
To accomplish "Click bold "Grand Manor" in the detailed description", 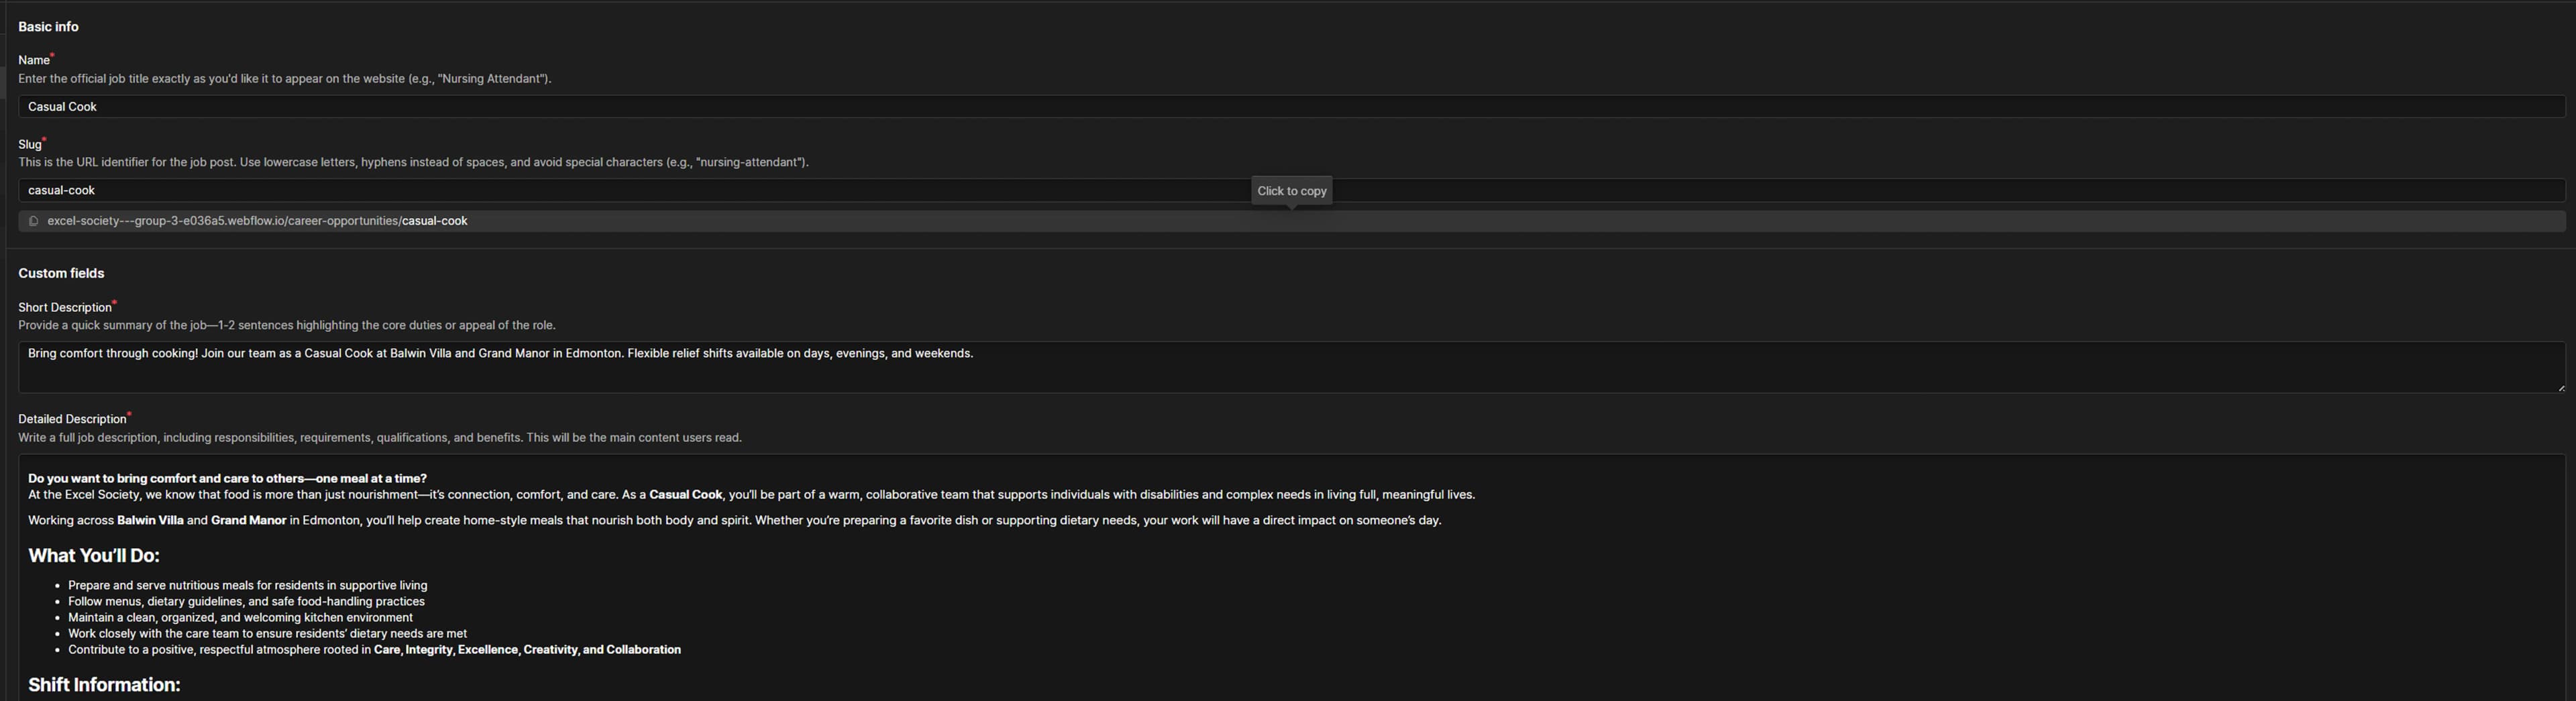I will [248, 521].
